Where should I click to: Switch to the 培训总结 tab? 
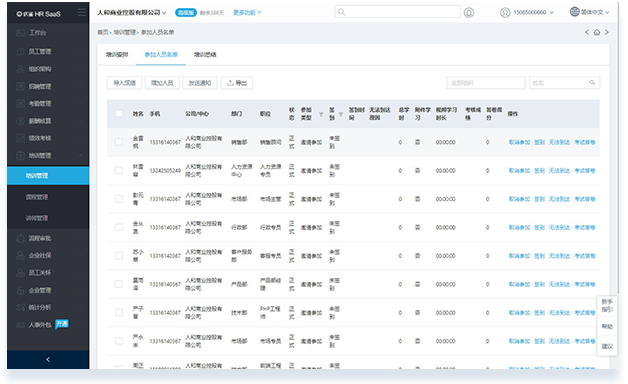(205, 54)
